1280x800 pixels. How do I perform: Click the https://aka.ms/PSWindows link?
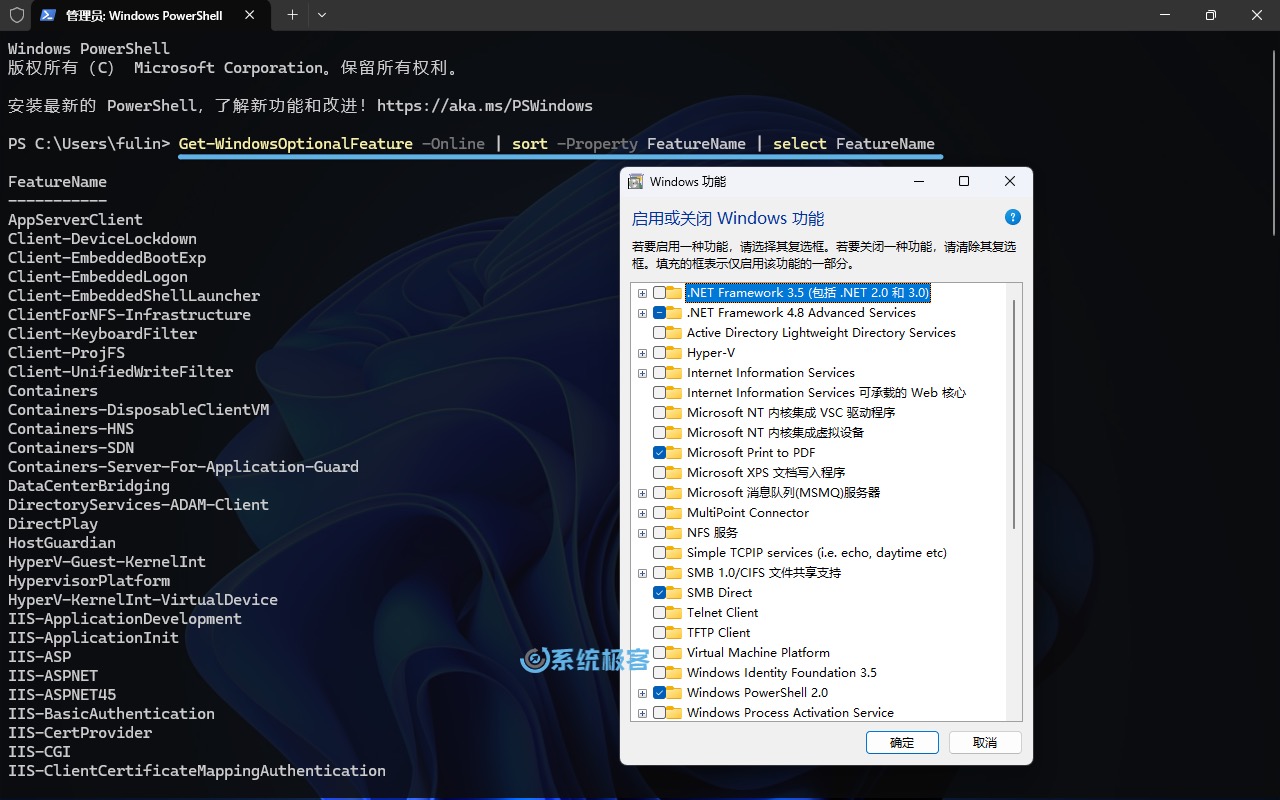pyautogui.click(x=485, y=106)
